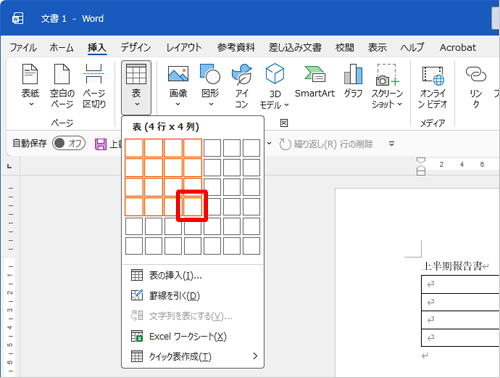The width and height of the screenshot is (500, 378).
Task: Switch to the 校閲 tab
Action: point(345,48)
